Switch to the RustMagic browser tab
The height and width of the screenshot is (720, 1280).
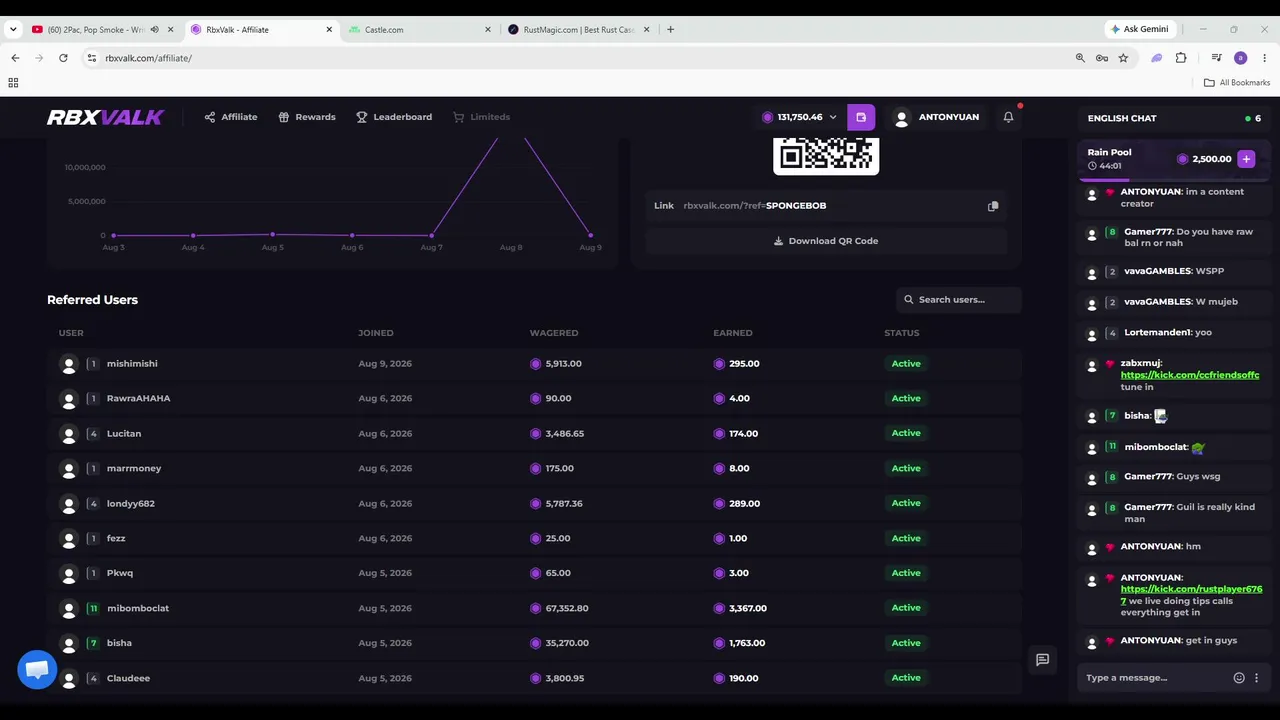click(578, 29)
